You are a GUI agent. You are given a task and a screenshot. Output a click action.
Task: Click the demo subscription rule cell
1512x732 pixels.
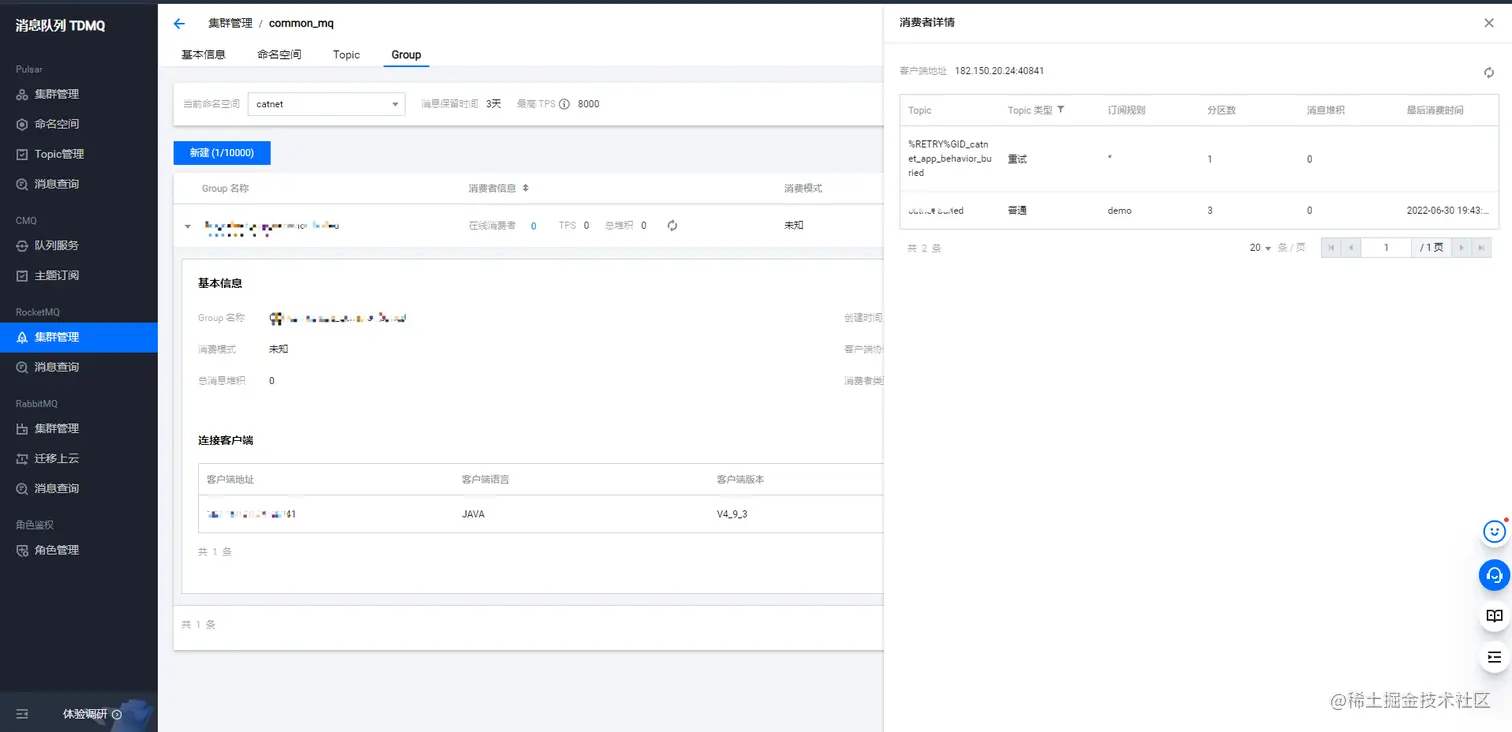tap(1120, 211)
